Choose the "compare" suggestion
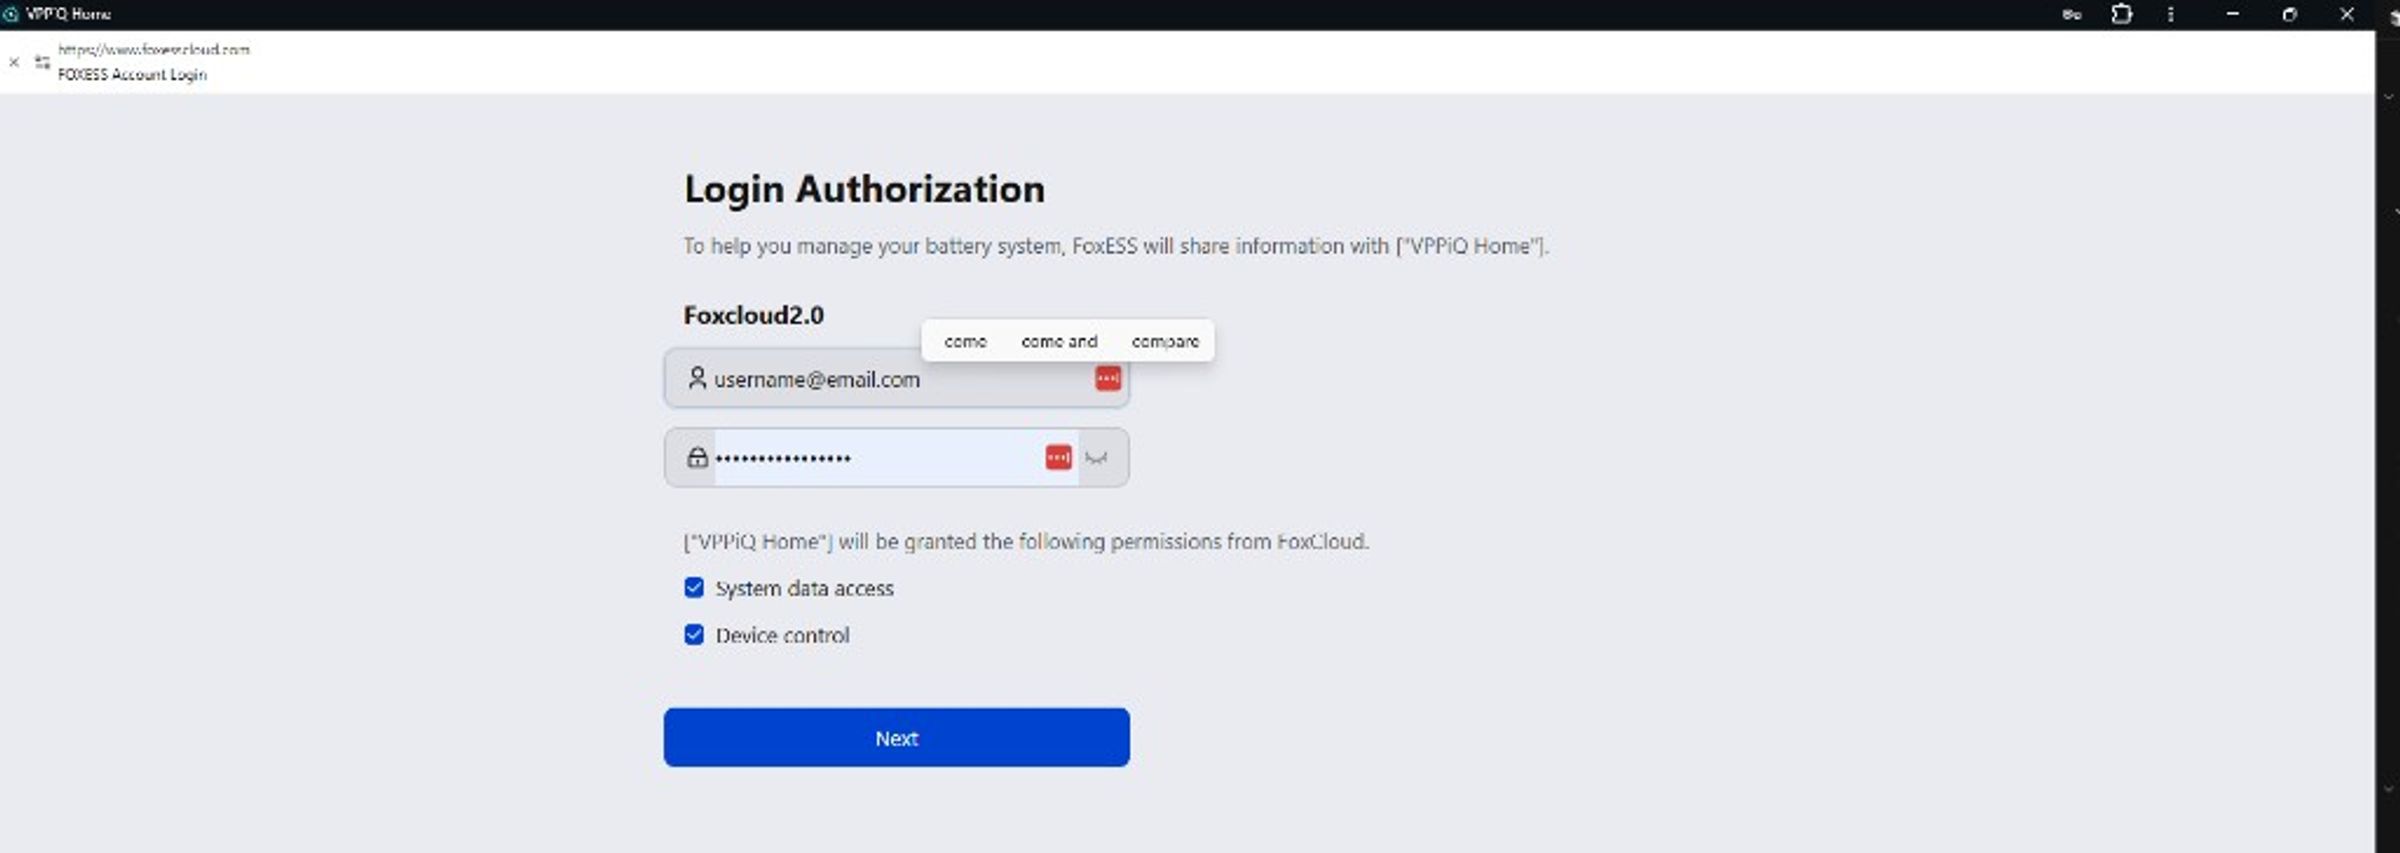The height and width of the screenshot is (853, 2400). tap(1165, 341)
